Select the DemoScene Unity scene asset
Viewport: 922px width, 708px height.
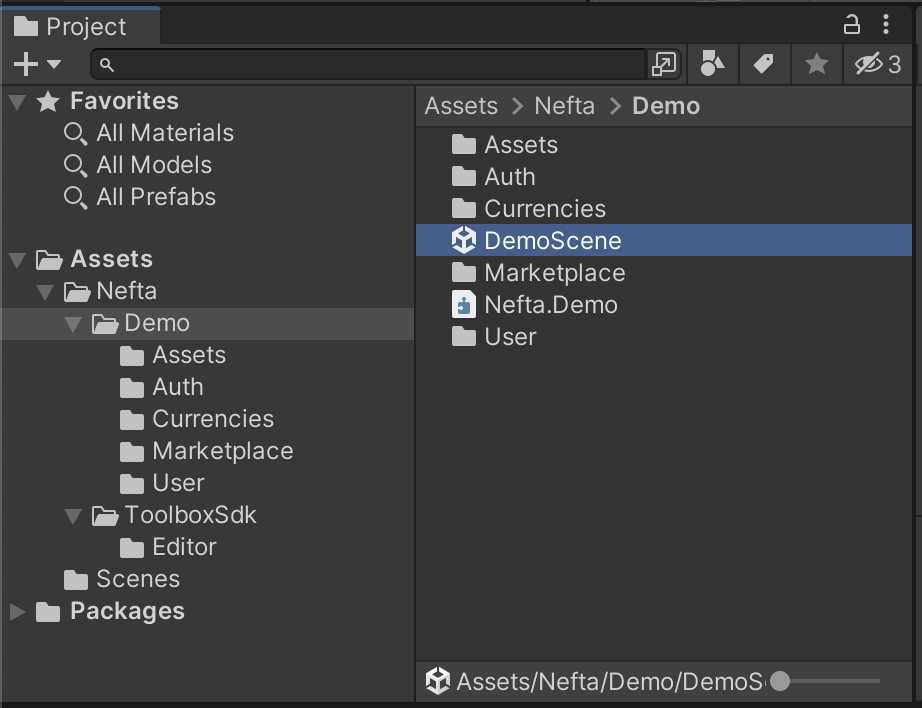[664, 241]
